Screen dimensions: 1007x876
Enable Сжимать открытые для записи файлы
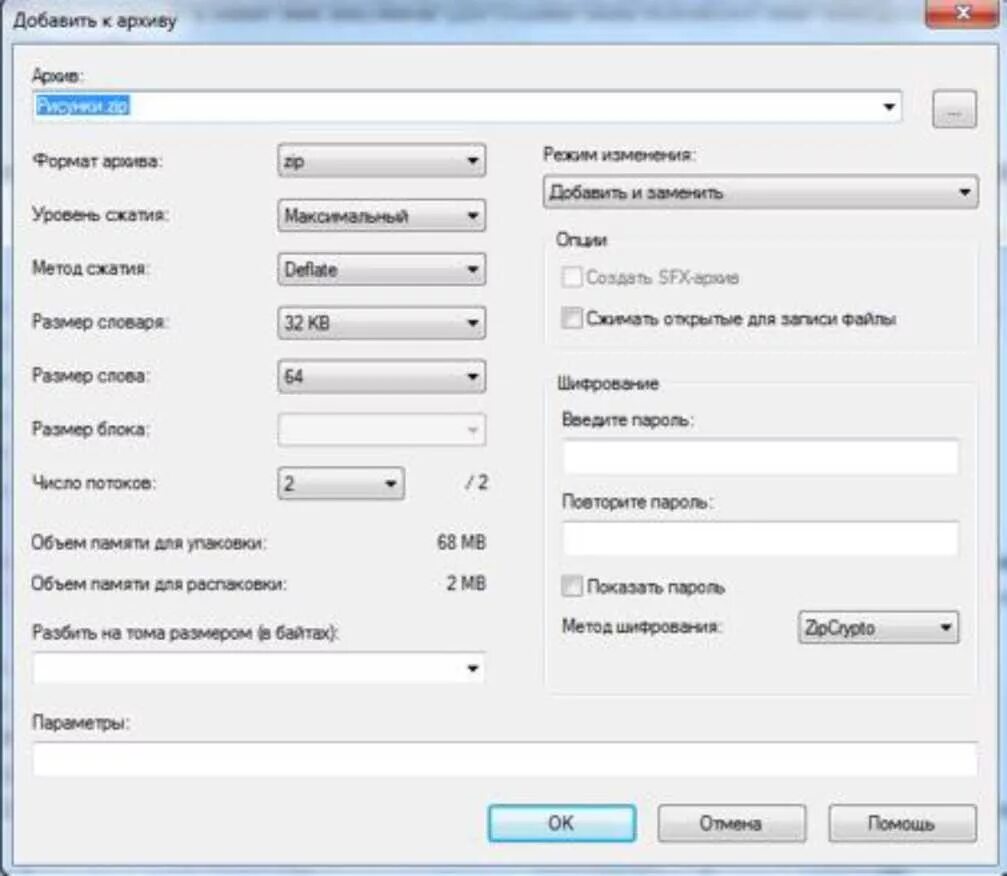point(571,318)
